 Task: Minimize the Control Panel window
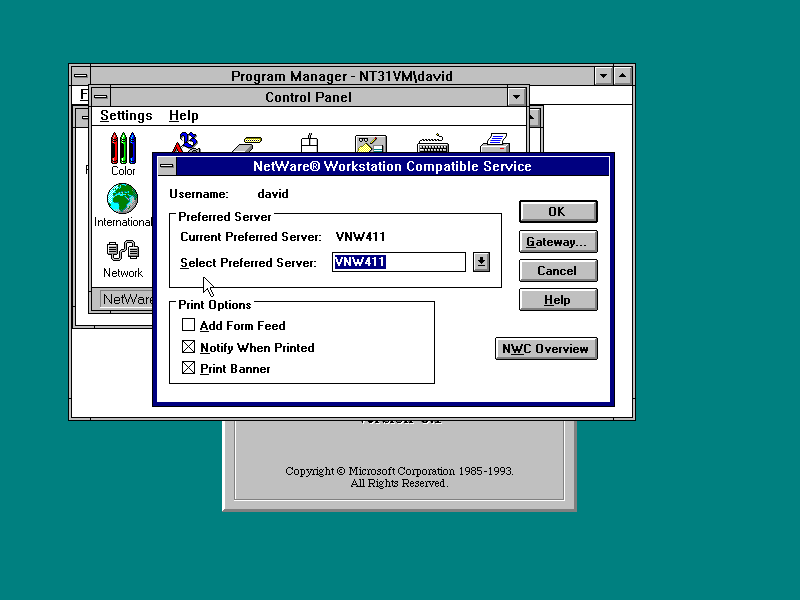click(516, 97)
